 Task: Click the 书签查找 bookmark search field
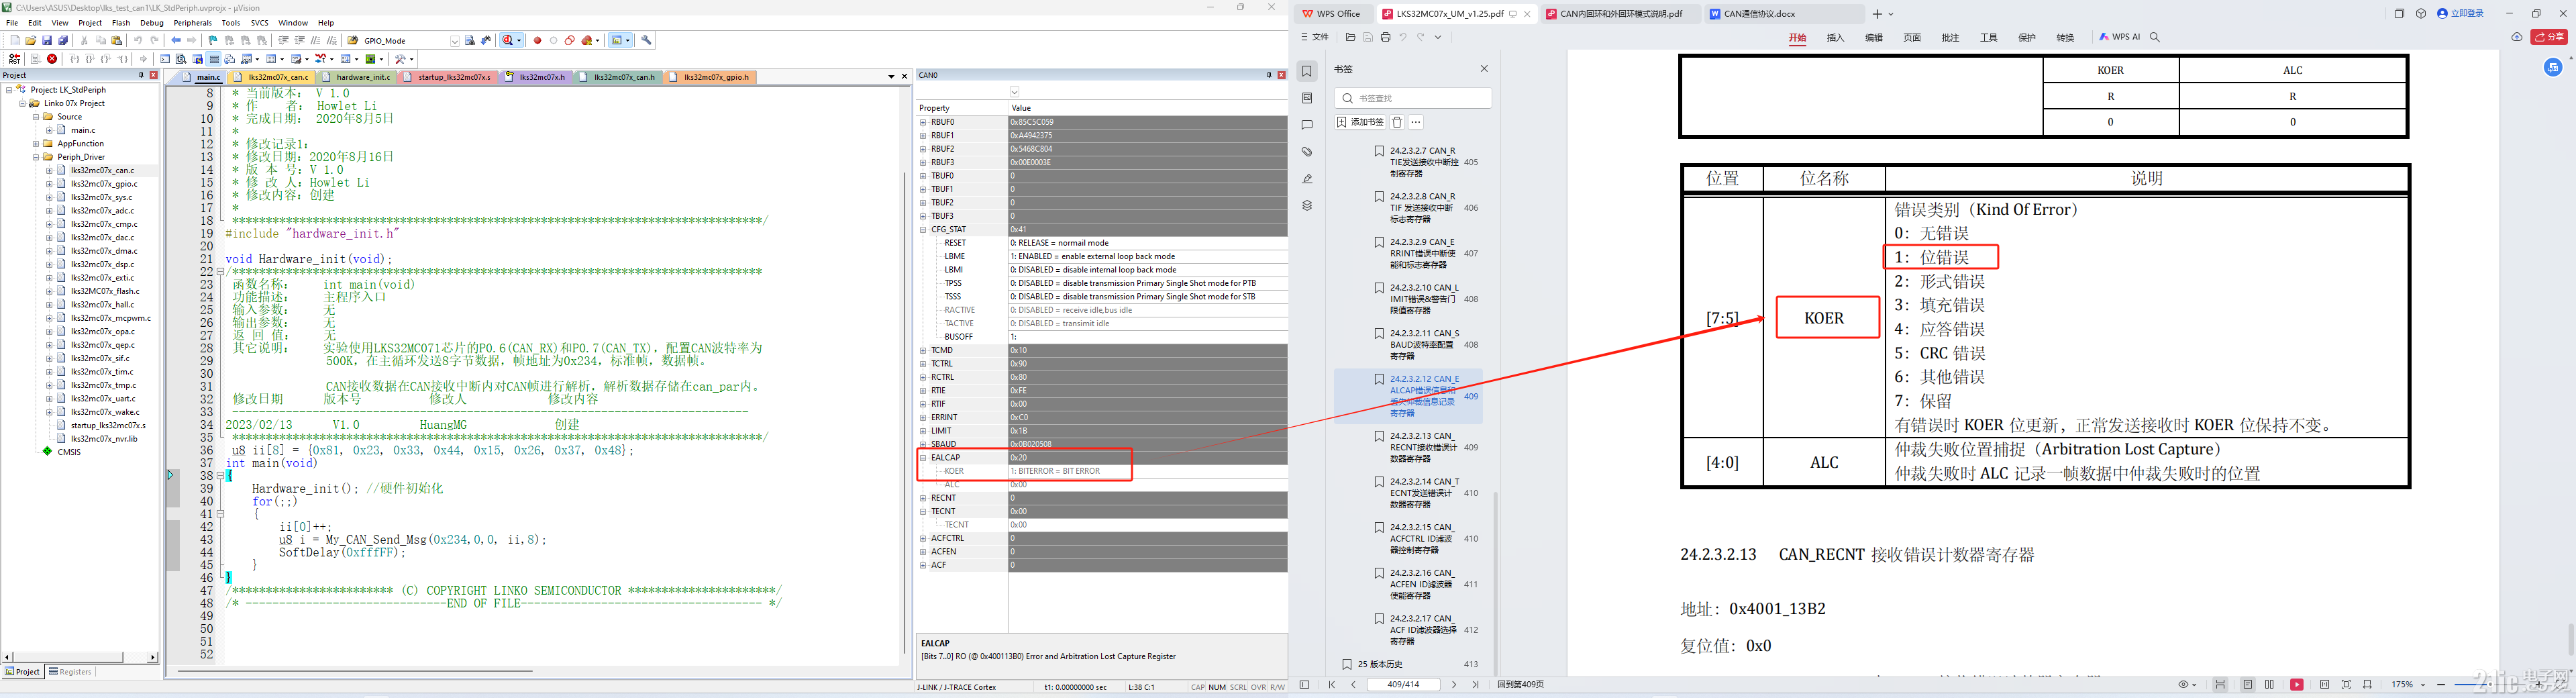1413,98
